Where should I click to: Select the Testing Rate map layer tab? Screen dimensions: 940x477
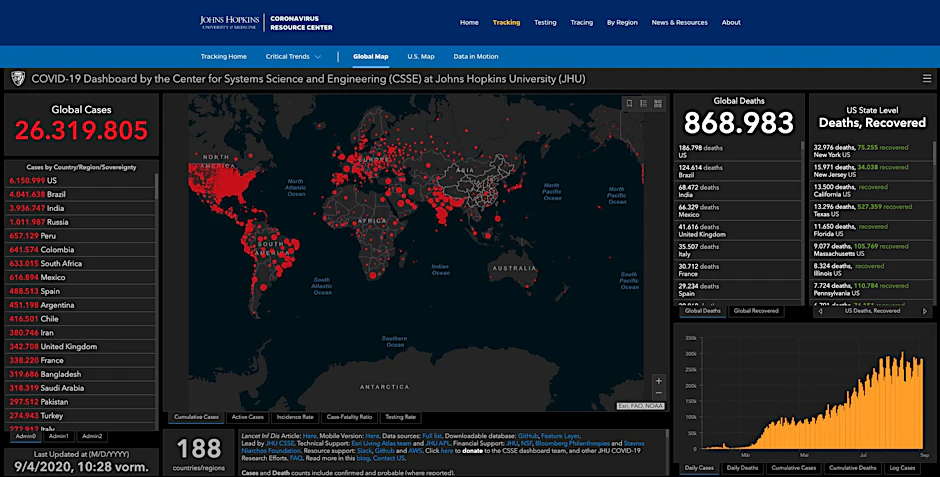pyautogui.click(x=400, y=417)
